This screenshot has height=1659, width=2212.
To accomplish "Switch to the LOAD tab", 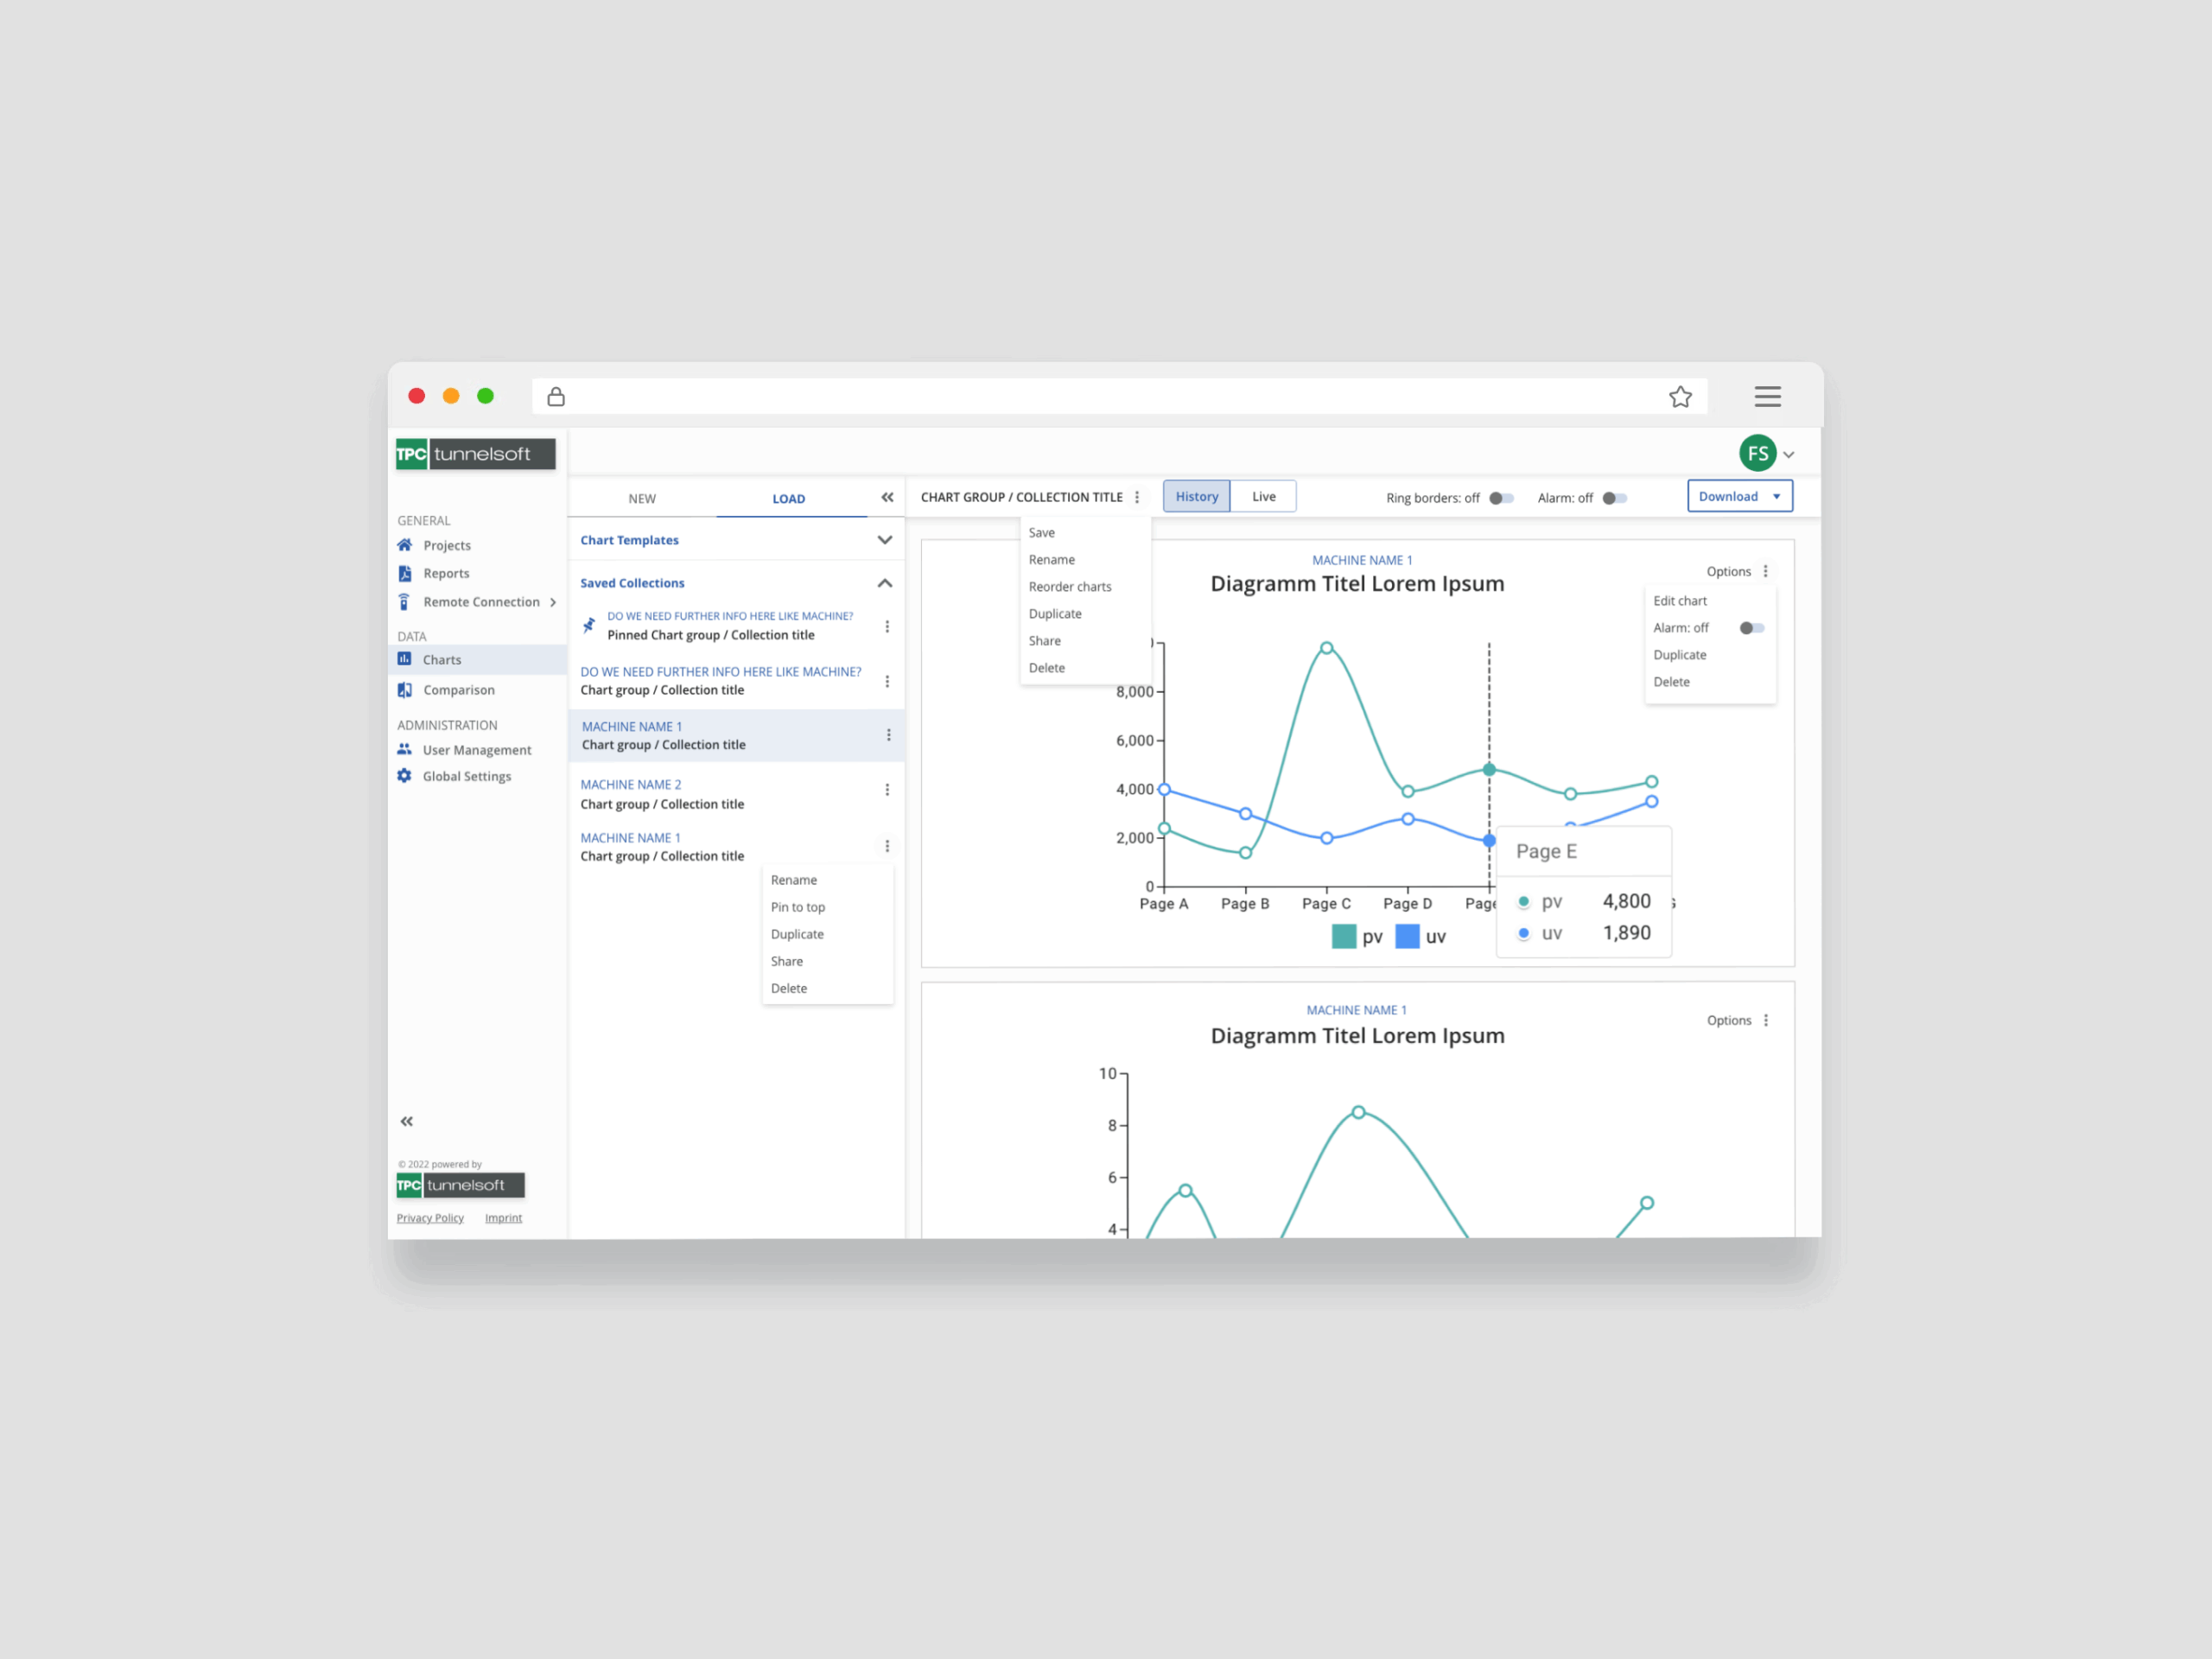I will [788, 498].
